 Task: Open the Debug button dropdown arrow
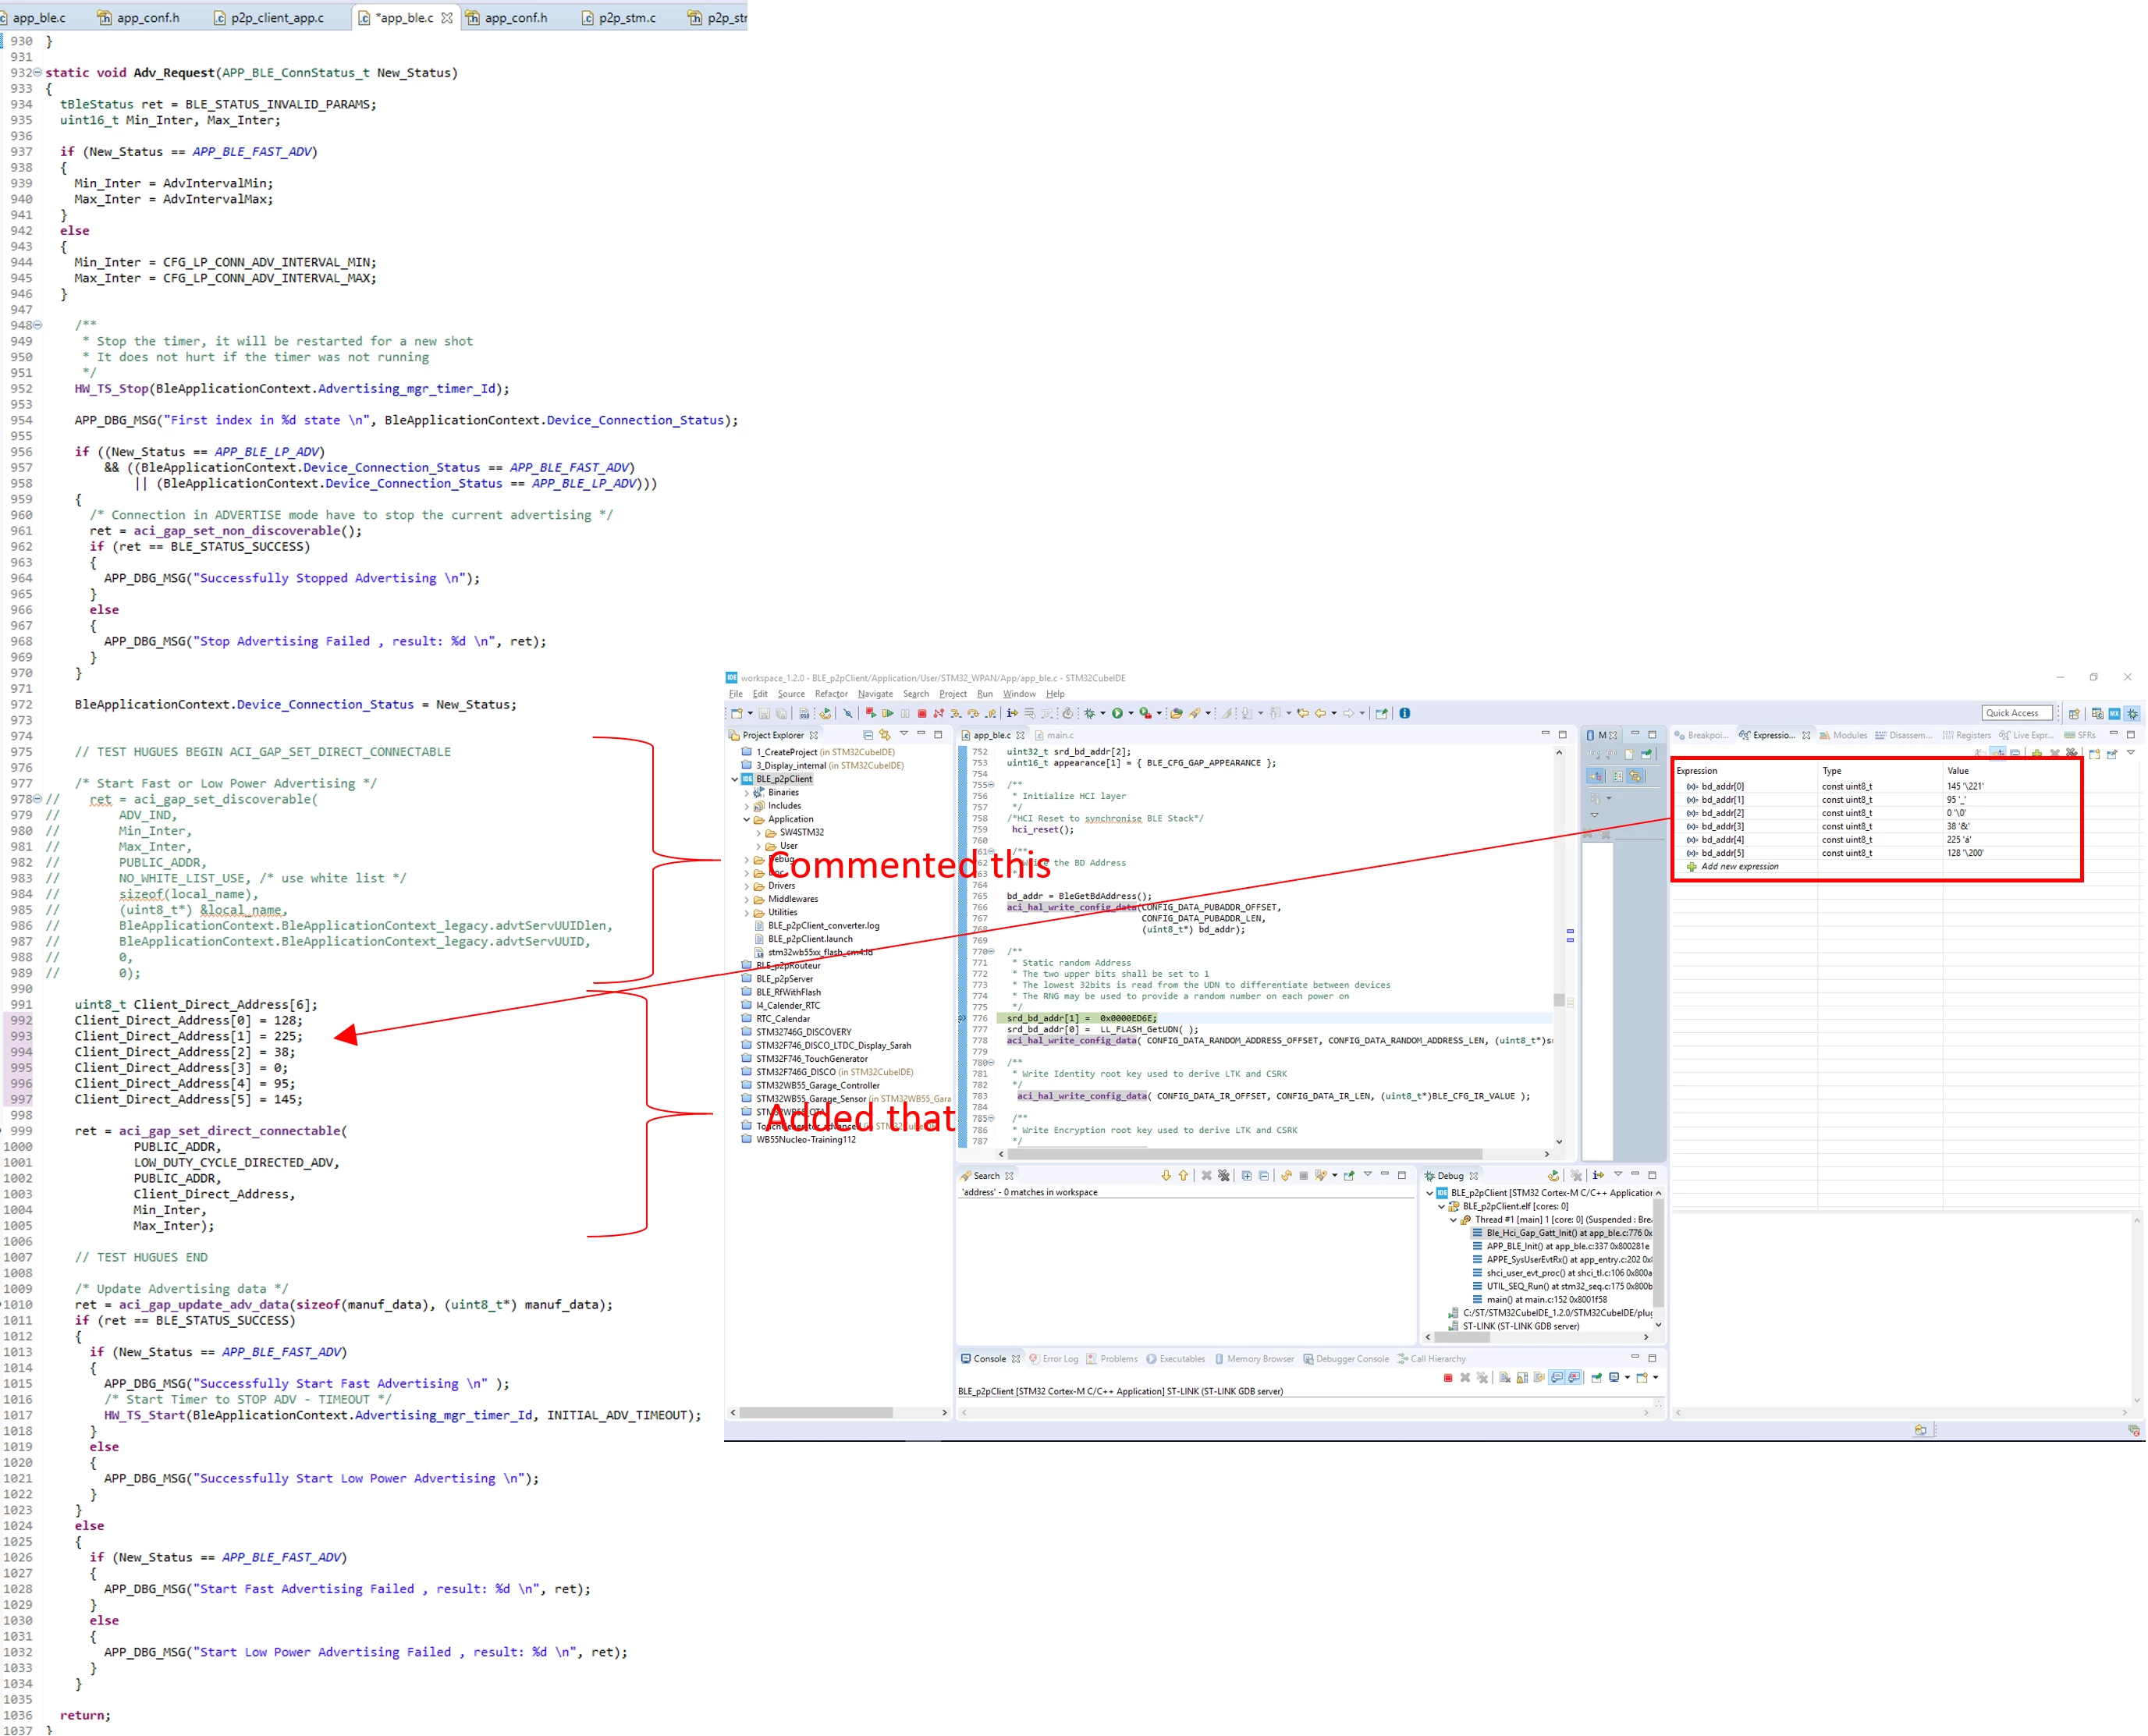coord(1104,714)
